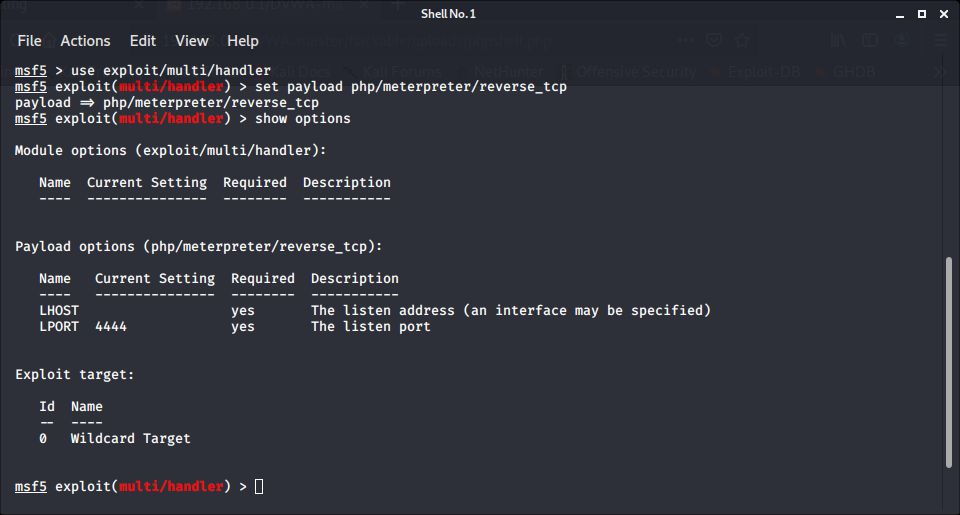960x515 pixels.
Task: Click the 'Exploit target:' heading
Action: 75,374
